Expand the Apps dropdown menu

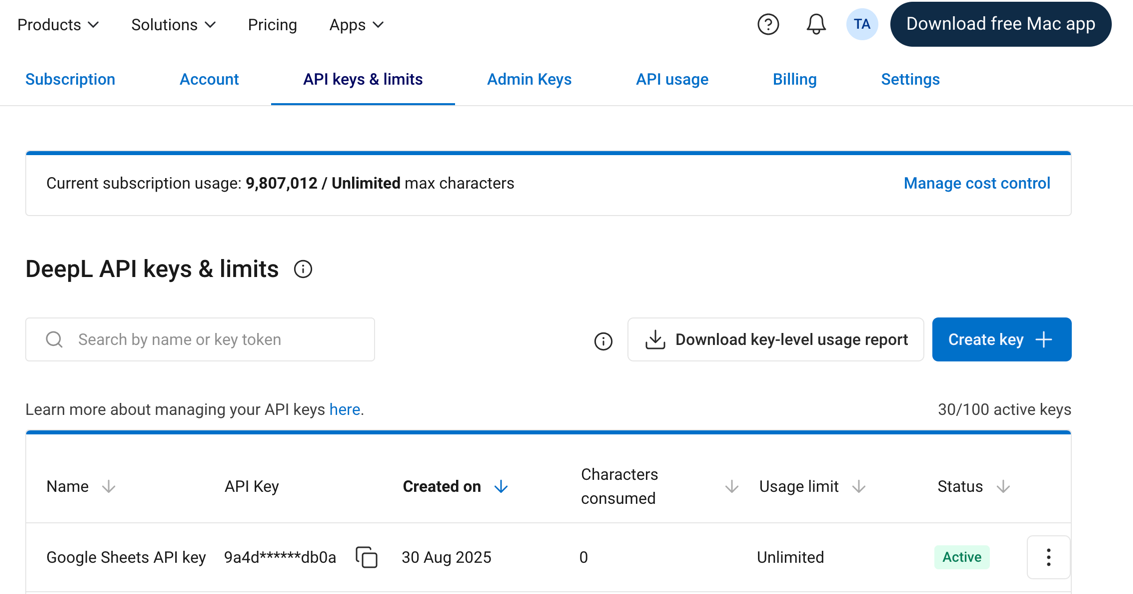(356, 25)
